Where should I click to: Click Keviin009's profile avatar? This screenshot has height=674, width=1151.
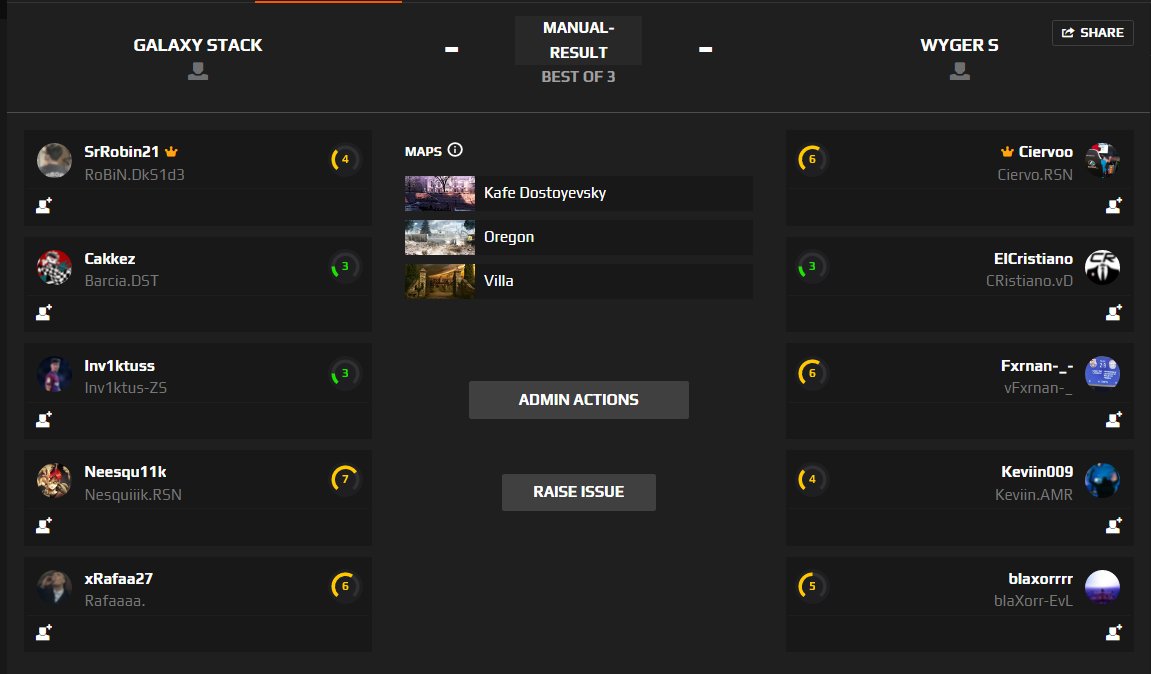click(x=1102, y=480)
